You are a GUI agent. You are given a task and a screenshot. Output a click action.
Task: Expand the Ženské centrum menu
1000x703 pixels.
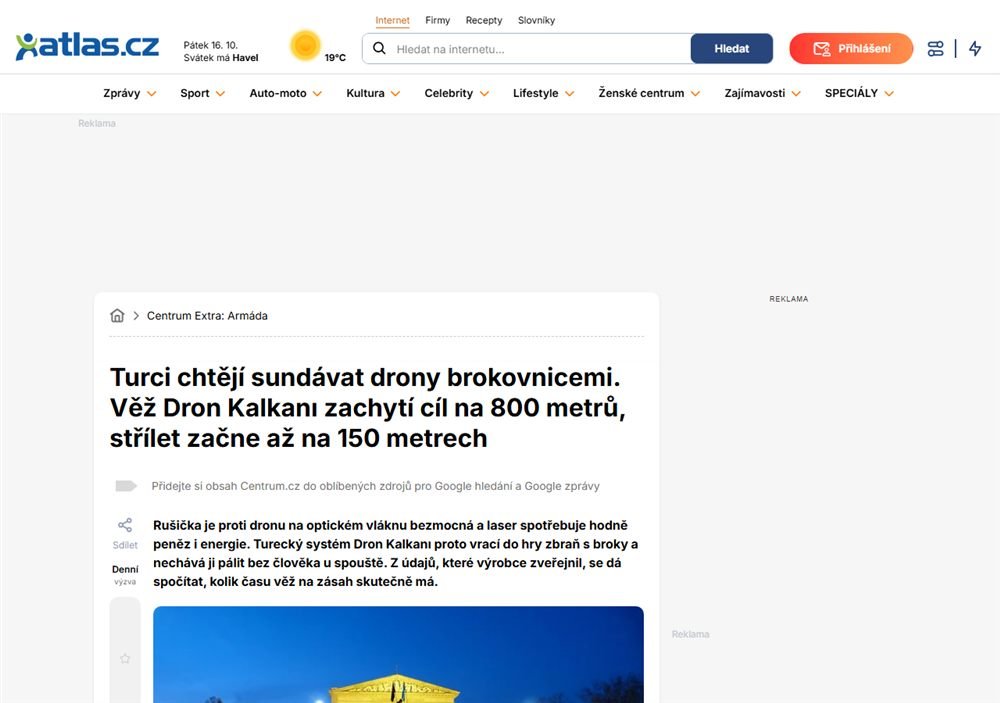[x=649, y=93]
